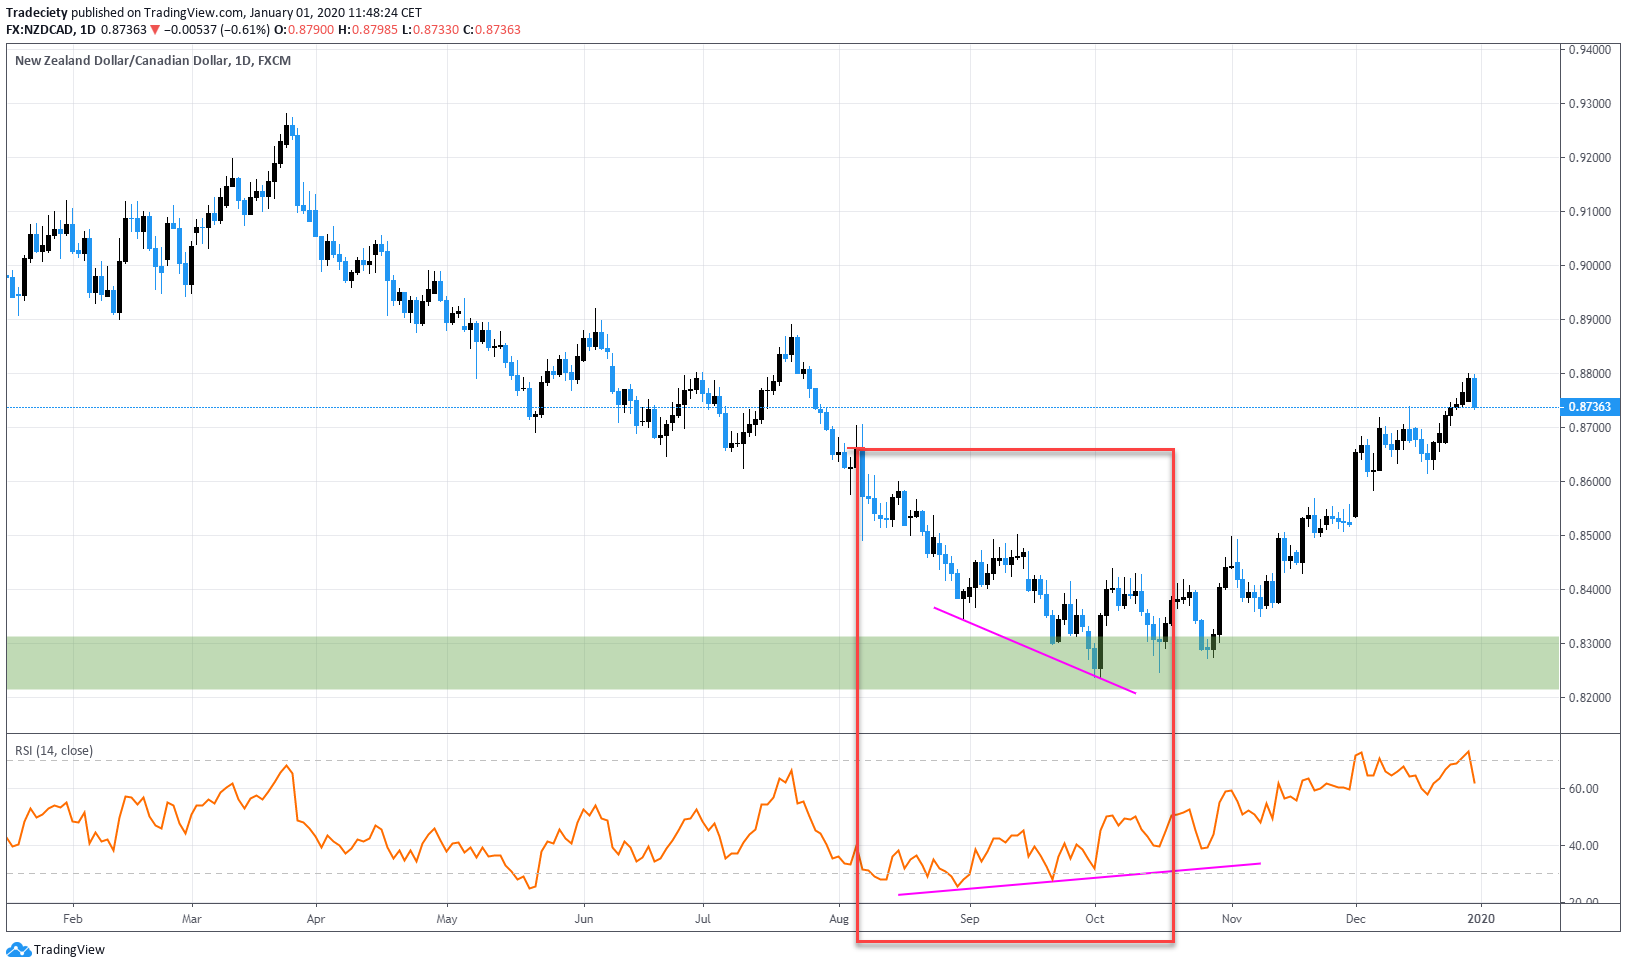Select the red rectangle's top border
The image size is (1627, 968).
tap(1015, 450)
